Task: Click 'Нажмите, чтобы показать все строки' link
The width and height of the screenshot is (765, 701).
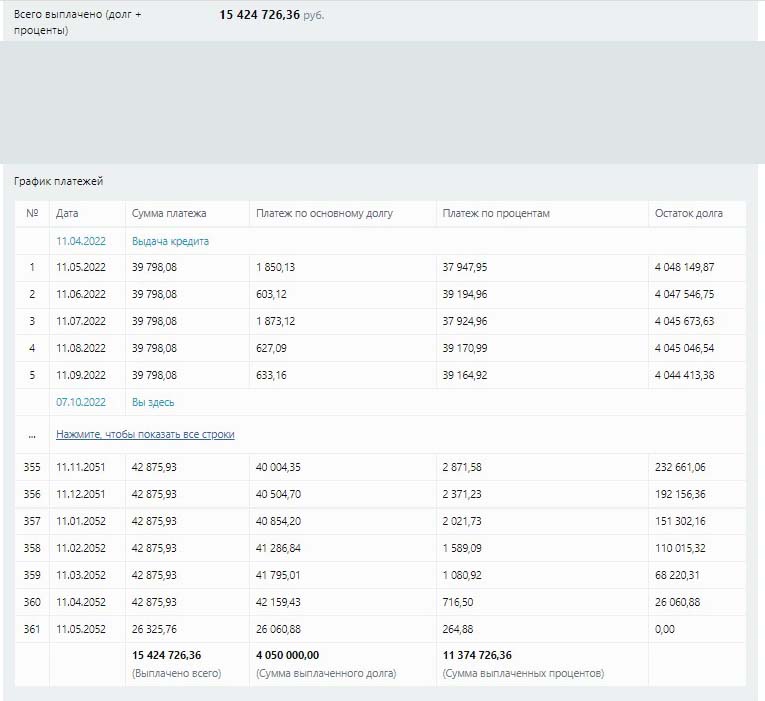Action: coord(145,434)
